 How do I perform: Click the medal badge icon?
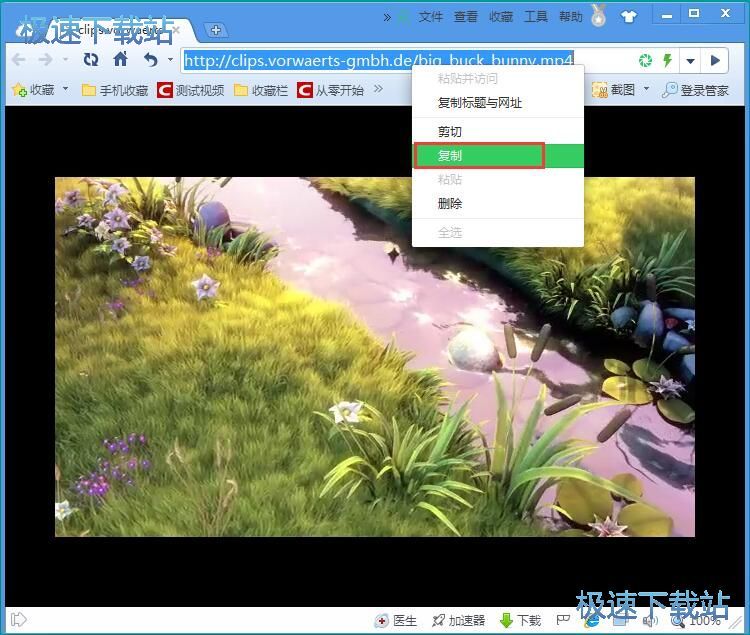[x=598, y=15]
